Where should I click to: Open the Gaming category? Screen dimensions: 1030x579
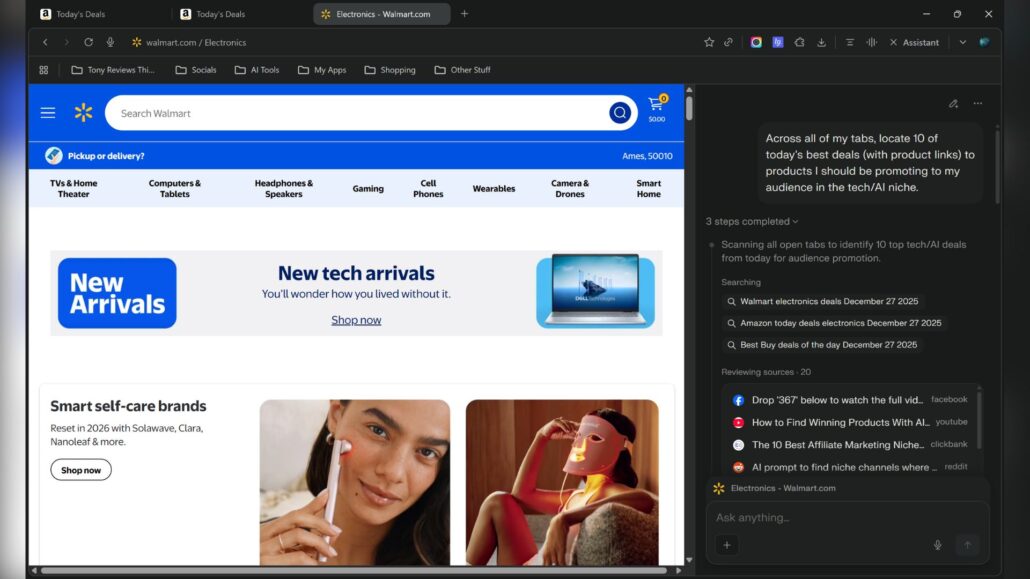(x=368, y=189)
